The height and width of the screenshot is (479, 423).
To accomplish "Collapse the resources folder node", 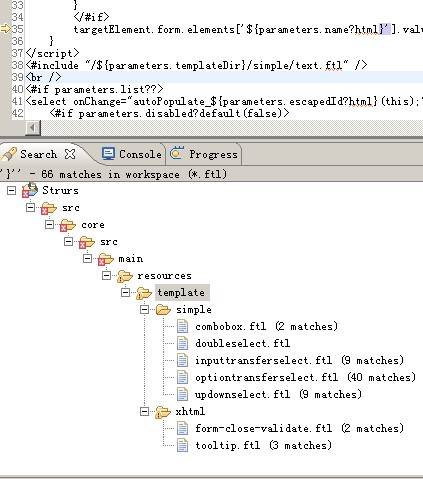I will (106, 276).
